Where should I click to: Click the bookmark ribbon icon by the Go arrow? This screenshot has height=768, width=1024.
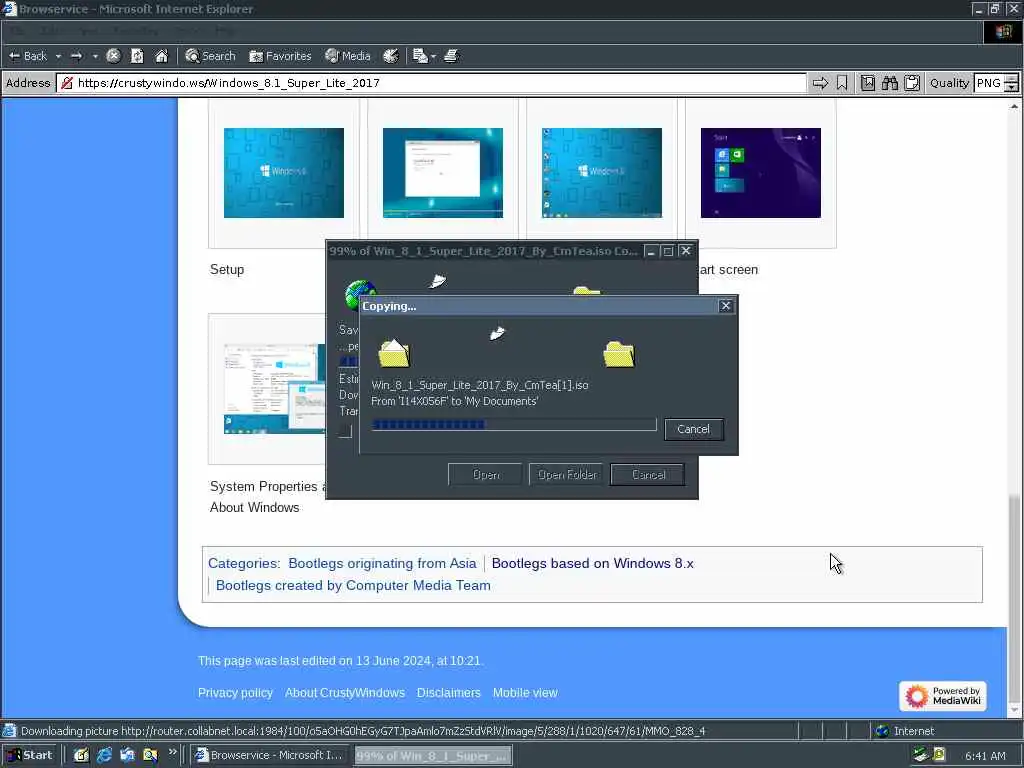pyautogui.click(x=842, y=83)
